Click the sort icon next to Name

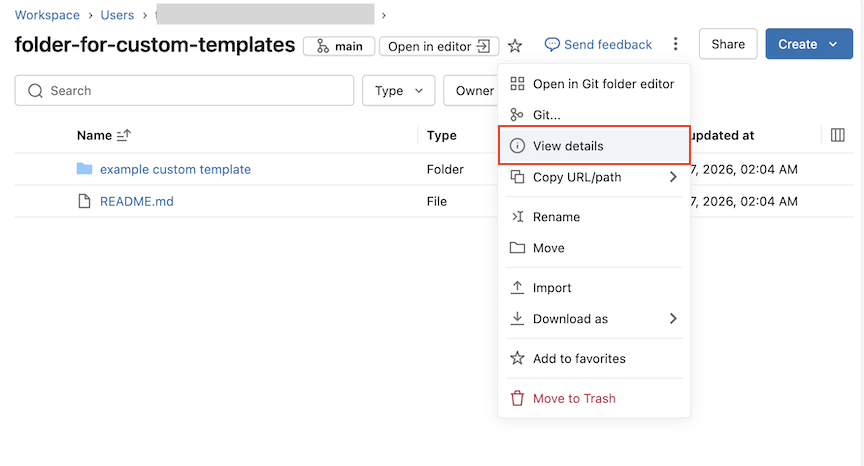point(124,136)
